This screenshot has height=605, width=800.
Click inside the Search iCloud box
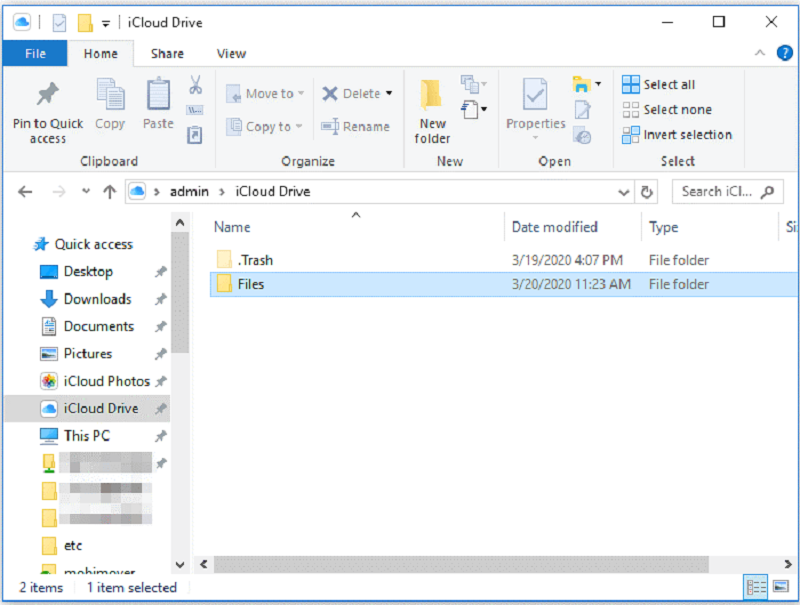(x=717, y=191)
